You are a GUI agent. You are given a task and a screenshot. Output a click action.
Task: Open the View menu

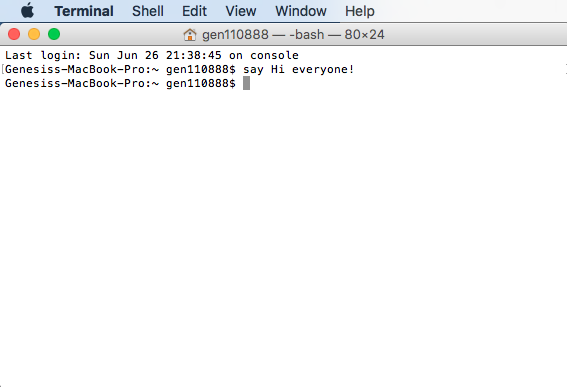click(x=241, y=11)
